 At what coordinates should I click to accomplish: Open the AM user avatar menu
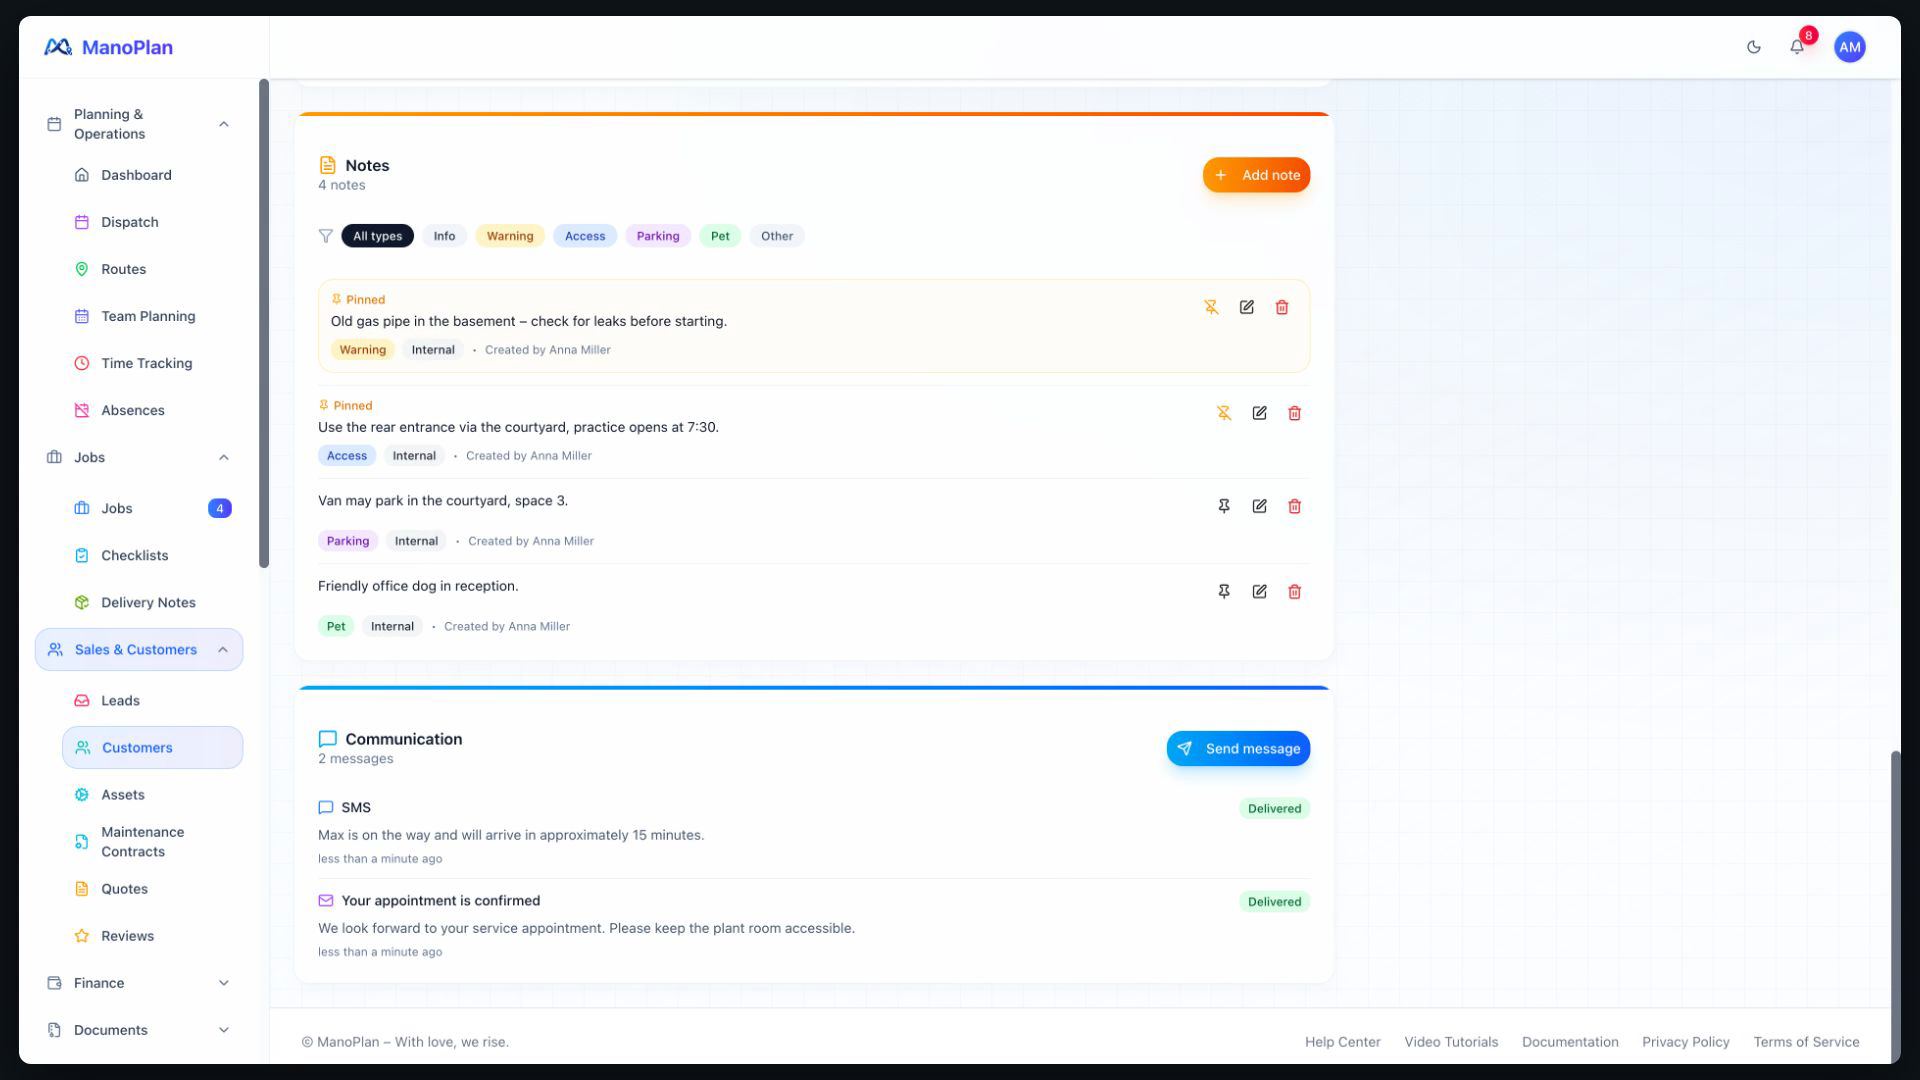click(x=1850, y=47)
